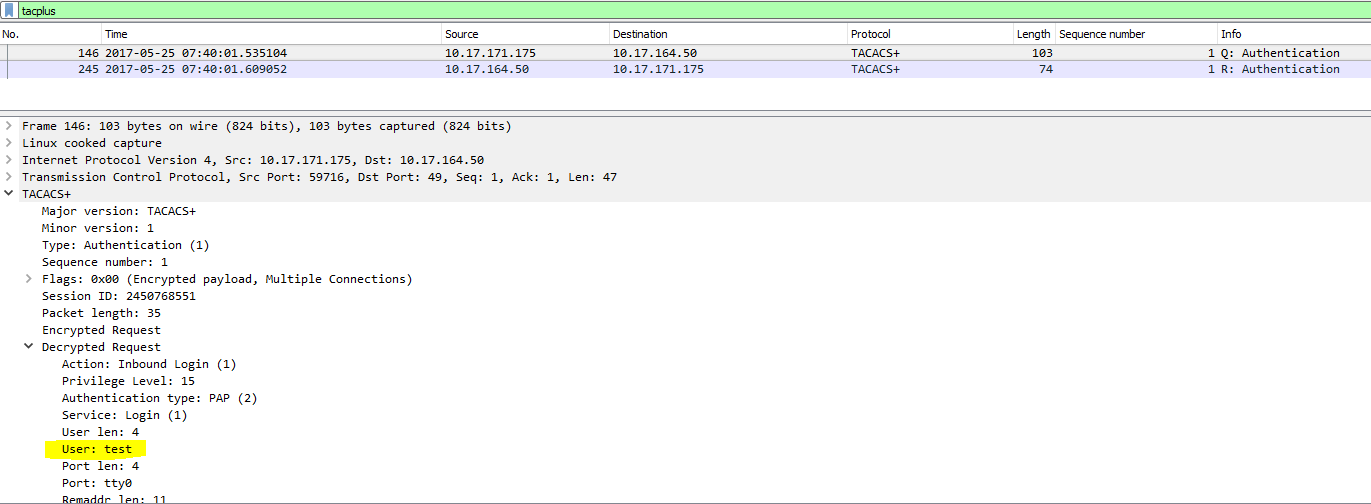Expand the Linux cooked capture node

click(9, 143)
